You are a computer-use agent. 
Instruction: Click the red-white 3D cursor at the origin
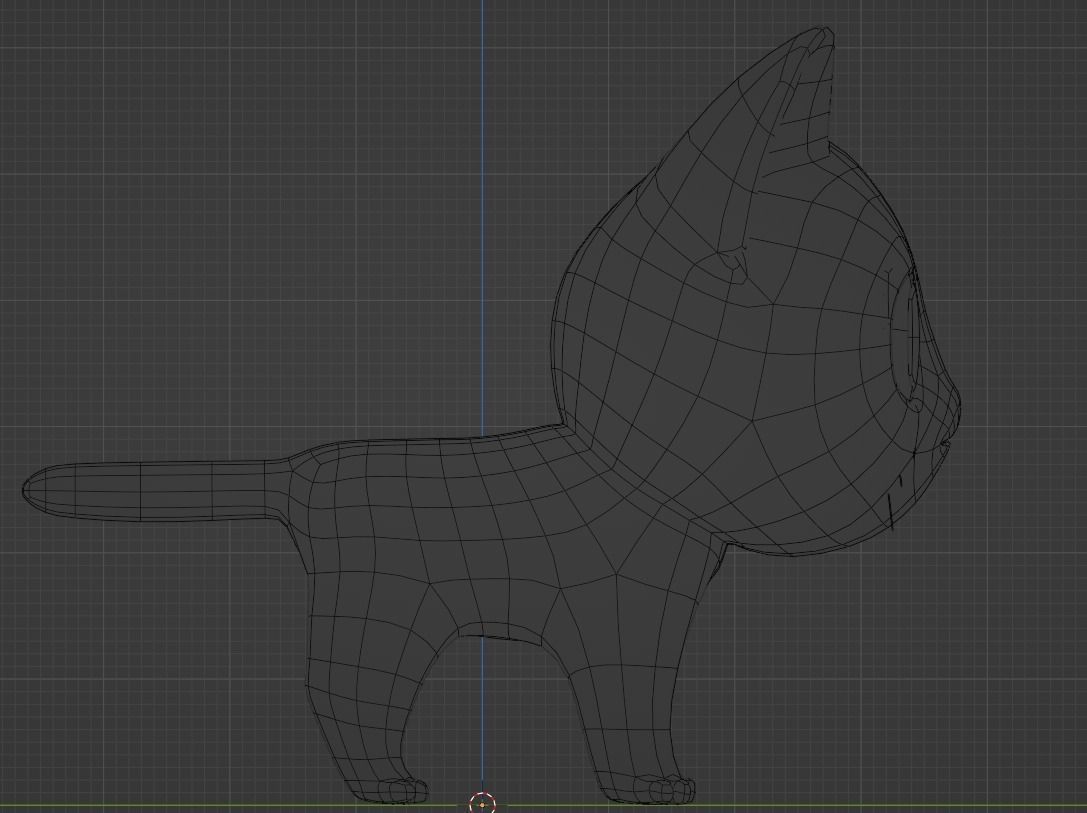(482, 804)
